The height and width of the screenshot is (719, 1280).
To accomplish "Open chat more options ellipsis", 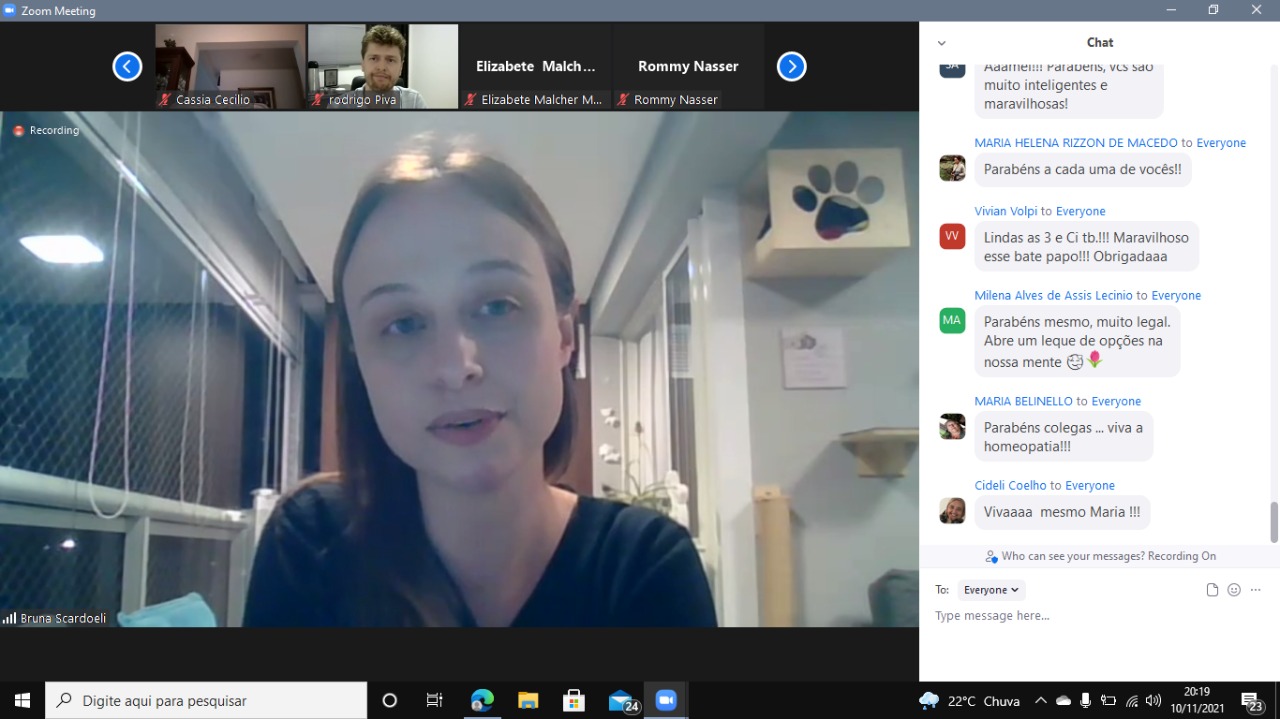I will click(1256, 590).
